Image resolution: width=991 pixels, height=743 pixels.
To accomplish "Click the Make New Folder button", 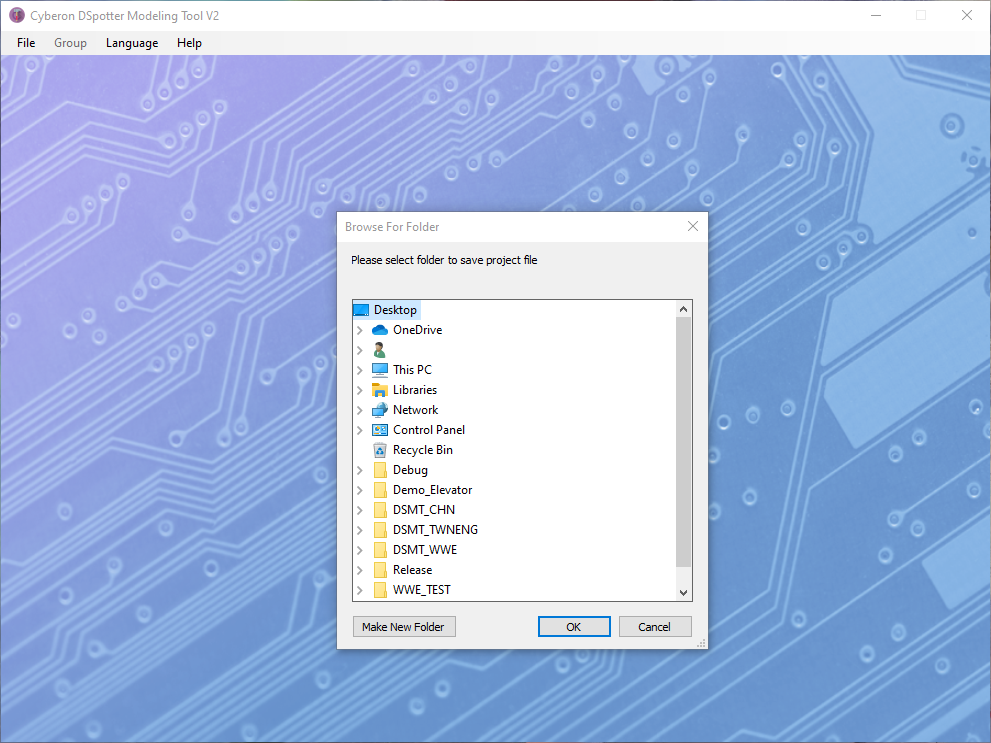I will 404,627.
